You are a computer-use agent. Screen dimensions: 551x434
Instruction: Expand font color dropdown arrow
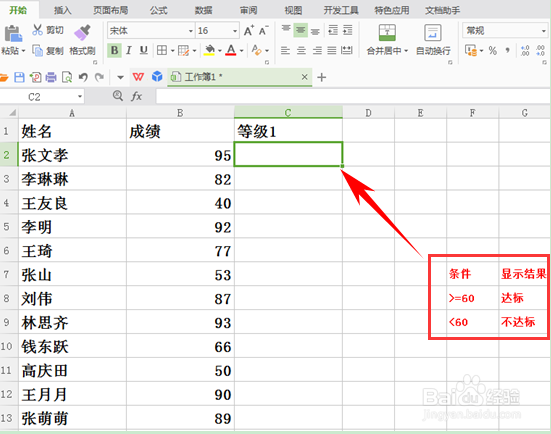point(241,51)
